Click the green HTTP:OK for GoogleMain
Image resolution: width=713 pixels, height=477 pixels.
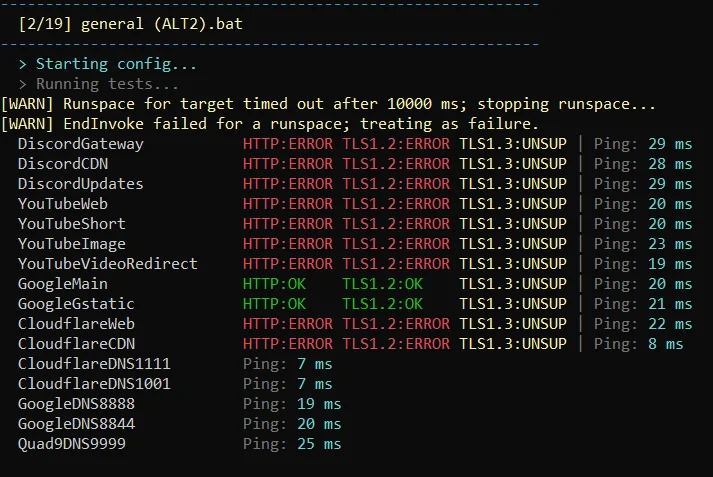coord(274,284)
